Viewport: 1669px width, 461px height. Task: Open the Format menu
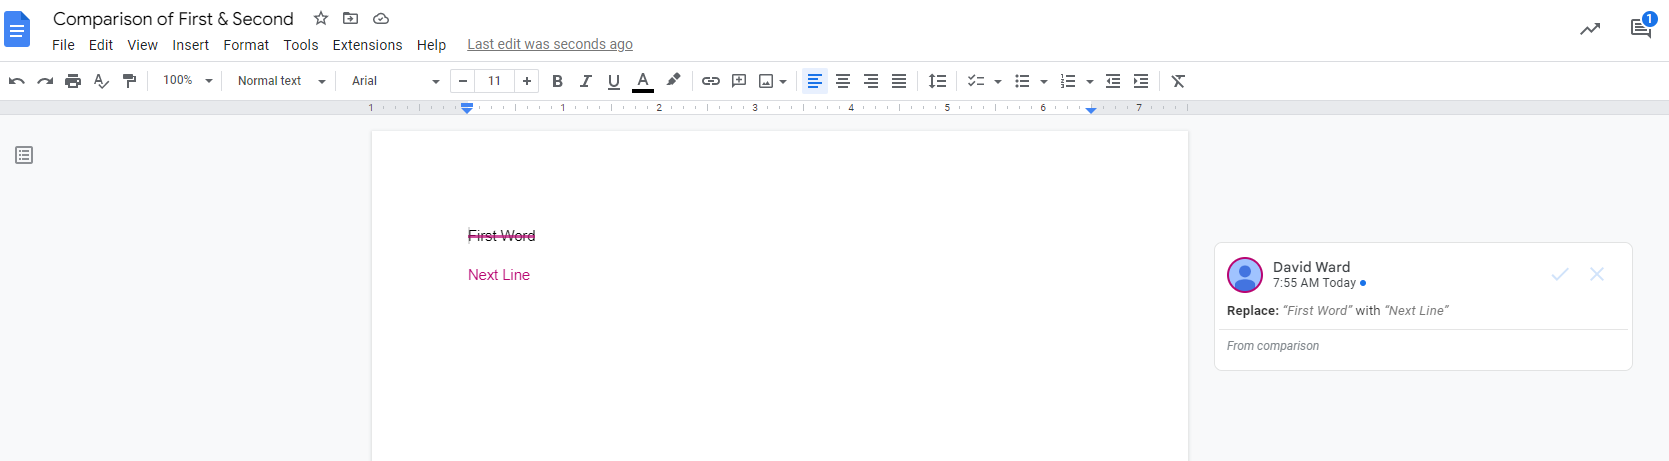tap(246, 45)
